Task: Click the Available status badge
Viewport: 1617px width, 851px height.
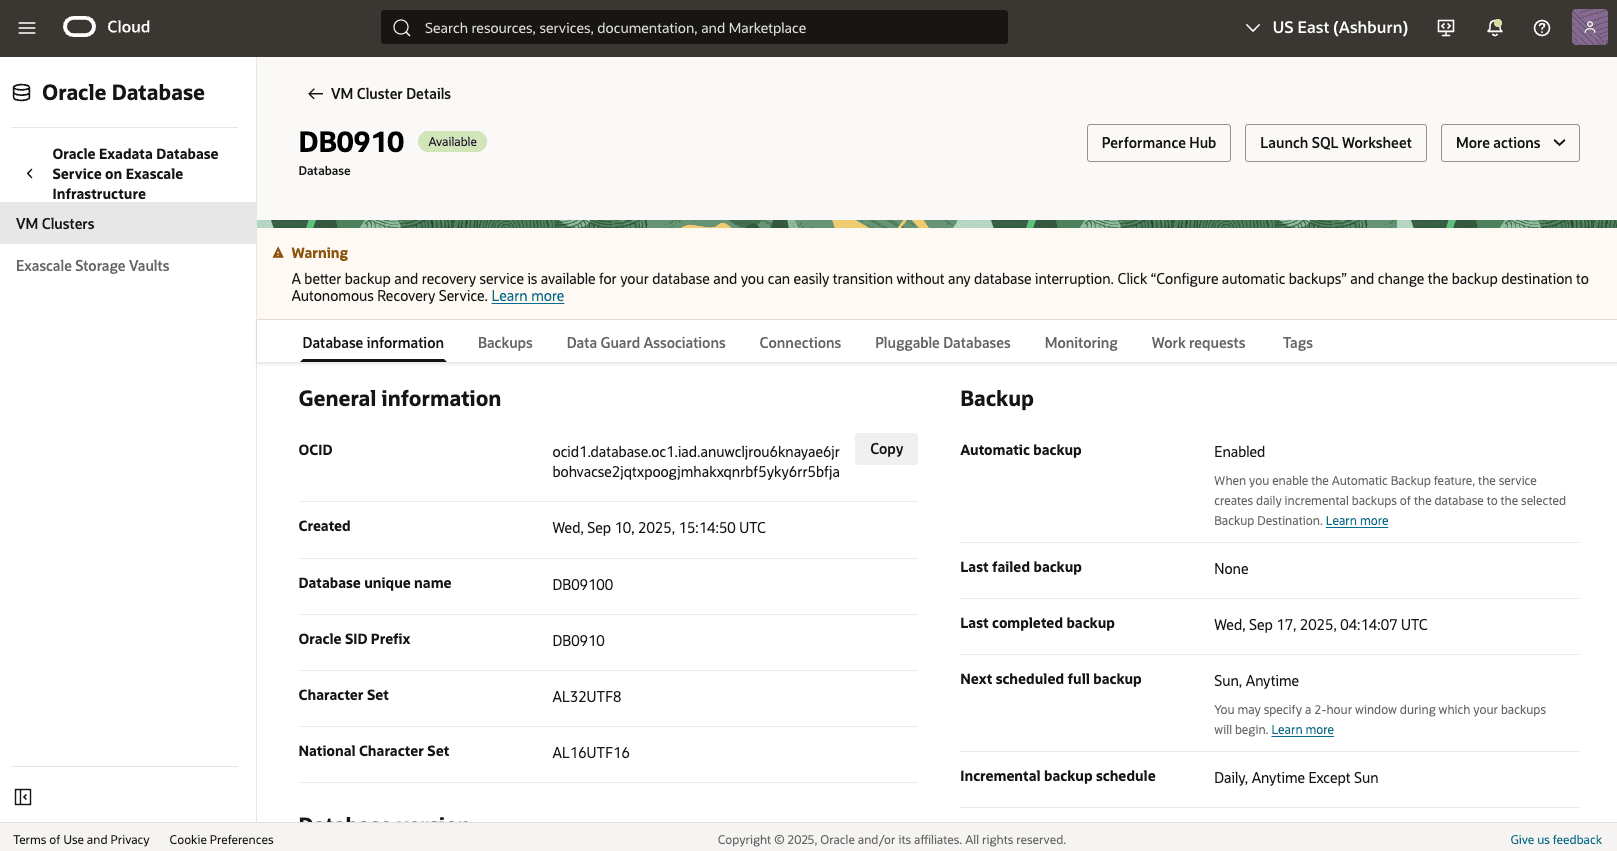Action: tap(452, 142)
